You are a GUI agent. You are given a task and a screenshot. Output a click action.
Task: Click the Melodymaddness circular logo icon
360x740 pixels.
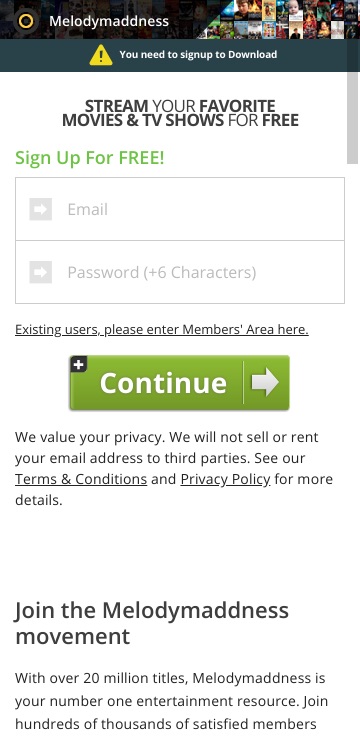pyautogui.click(x=26, y=21)
